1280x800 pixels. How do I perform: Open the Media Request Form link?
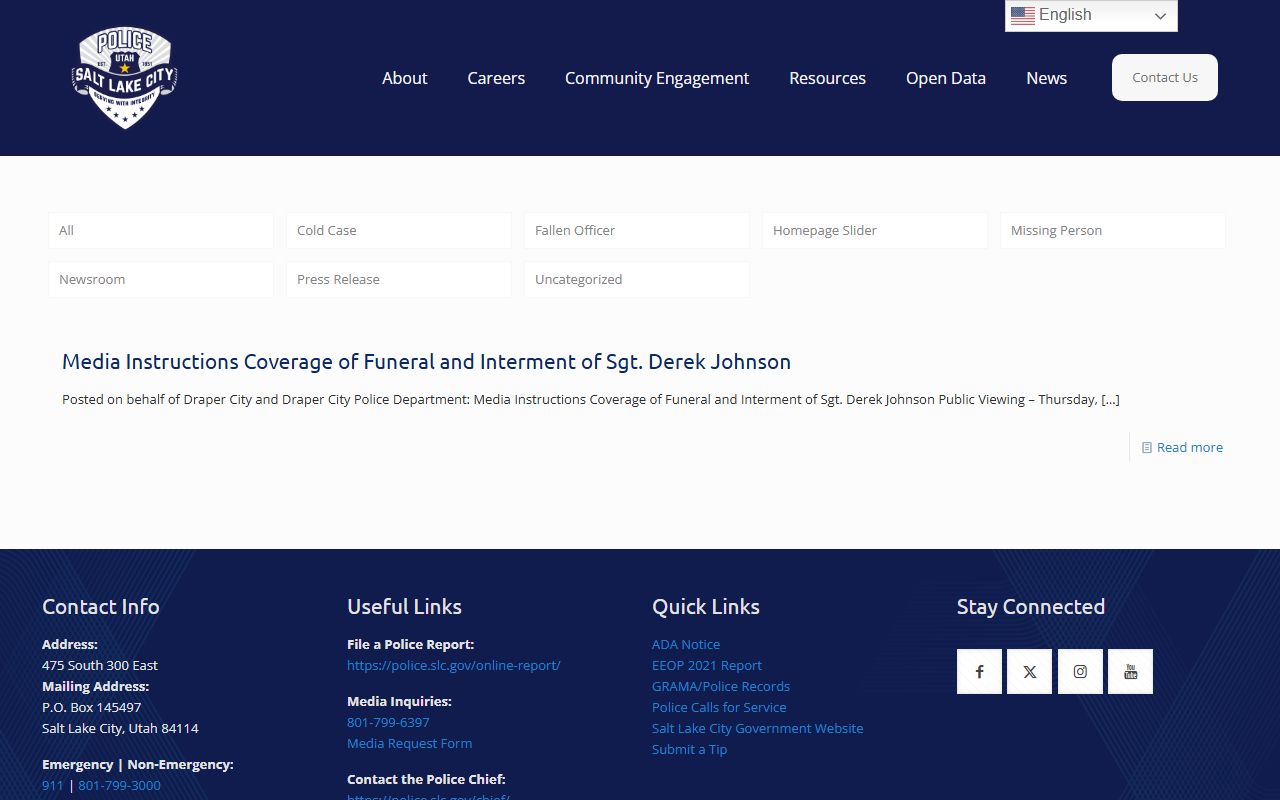click(x=409, y=743)
